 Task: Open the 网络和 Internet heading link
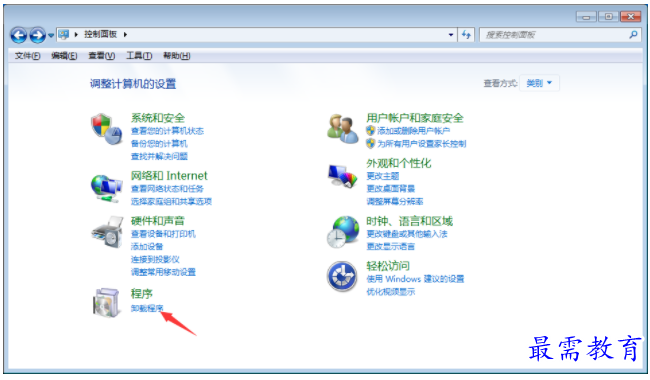(169, 176)
